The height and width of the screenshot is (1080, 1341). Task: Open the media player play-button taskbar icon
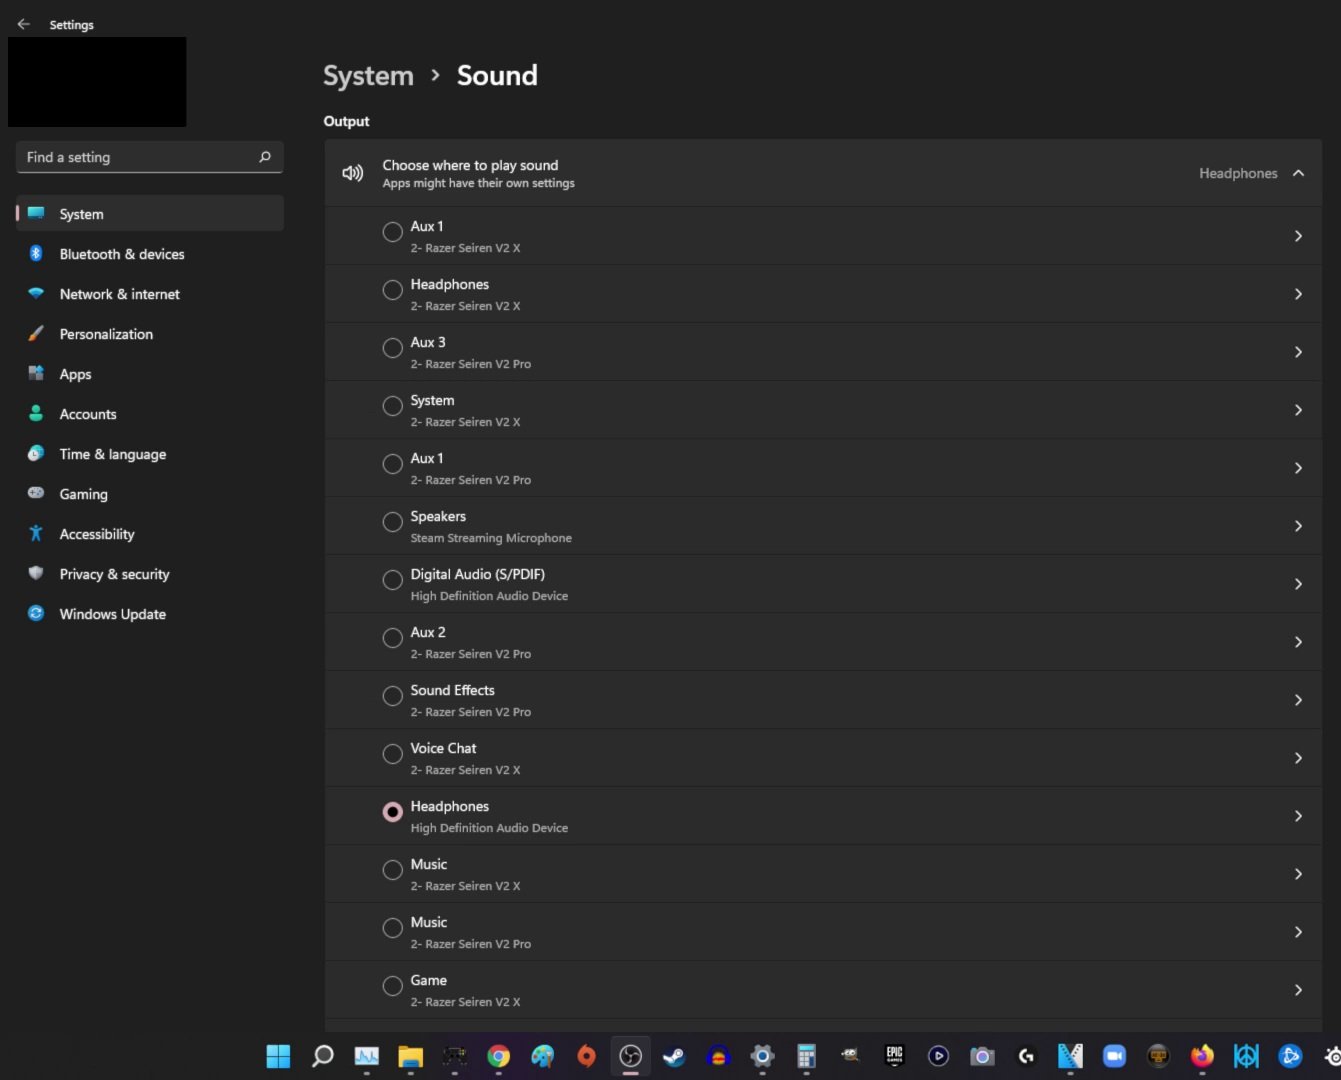click(x=938, y=1056)
